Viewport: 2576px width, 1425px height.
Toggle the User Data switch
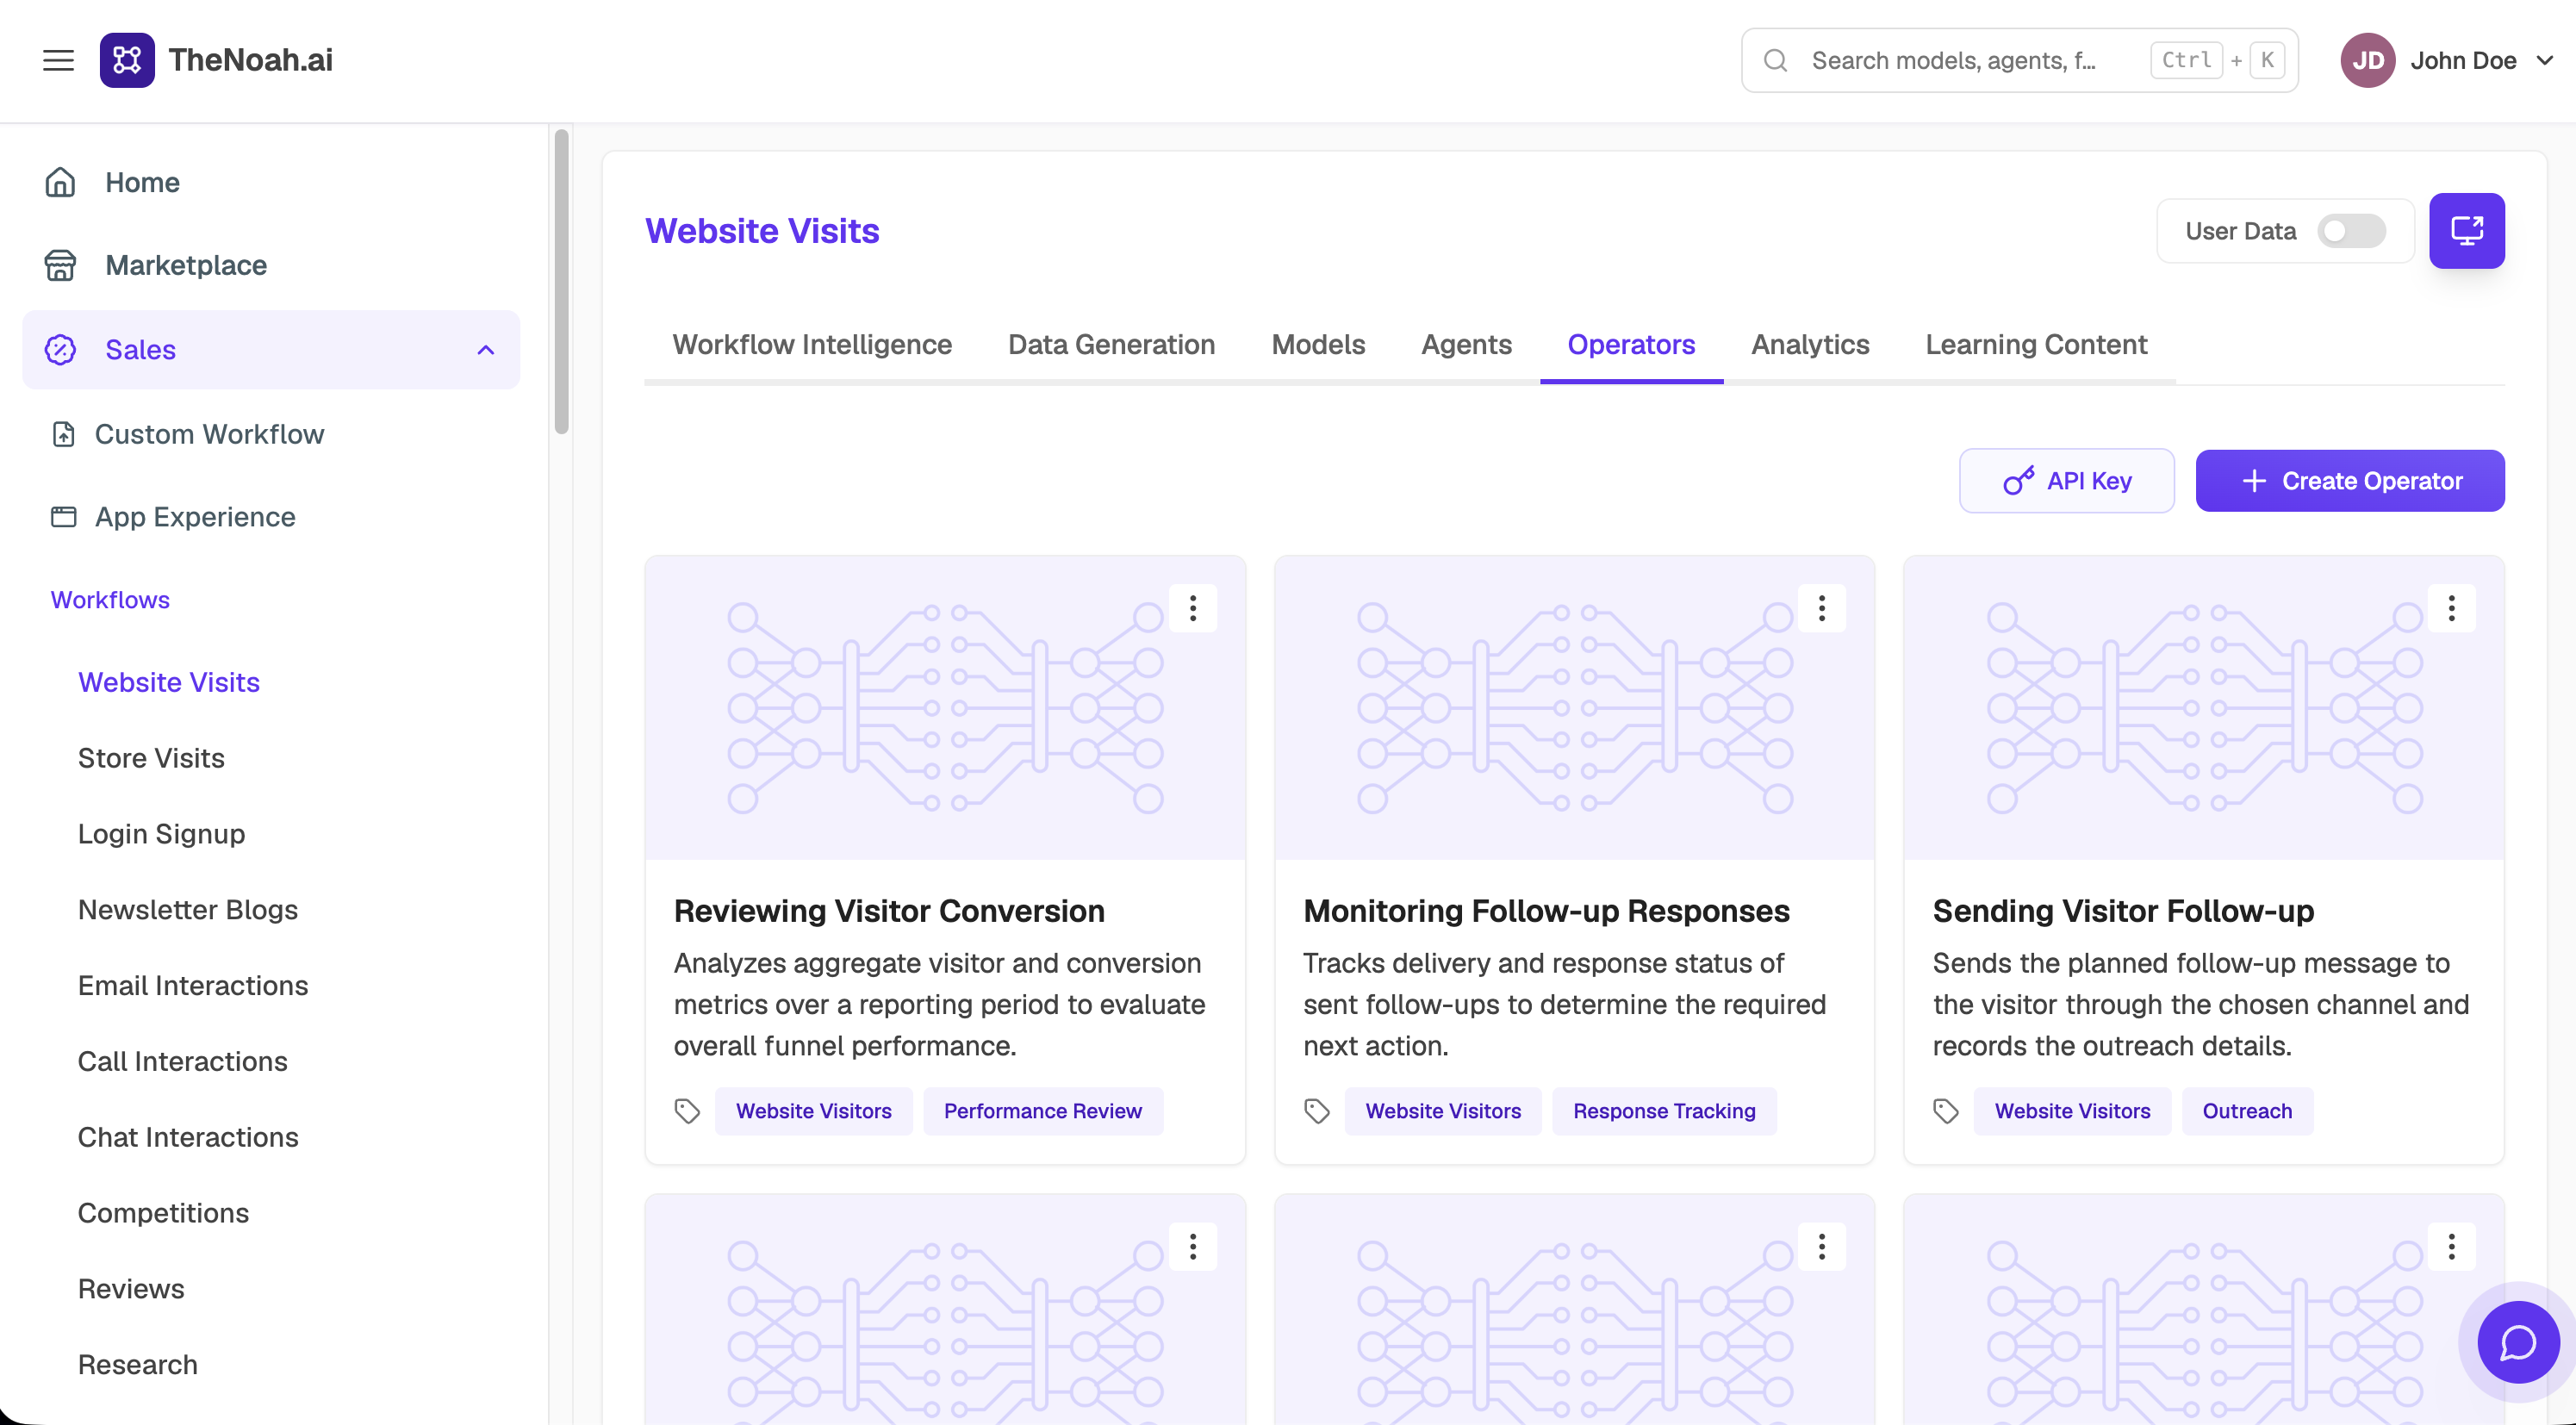pos(2351,231)
